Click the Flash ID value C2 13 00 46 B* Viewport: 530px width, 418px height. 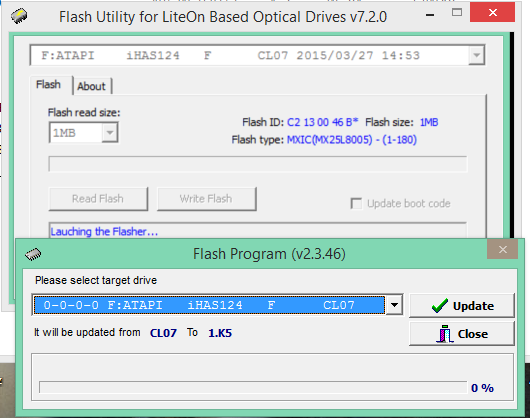(x=322, y=122)
